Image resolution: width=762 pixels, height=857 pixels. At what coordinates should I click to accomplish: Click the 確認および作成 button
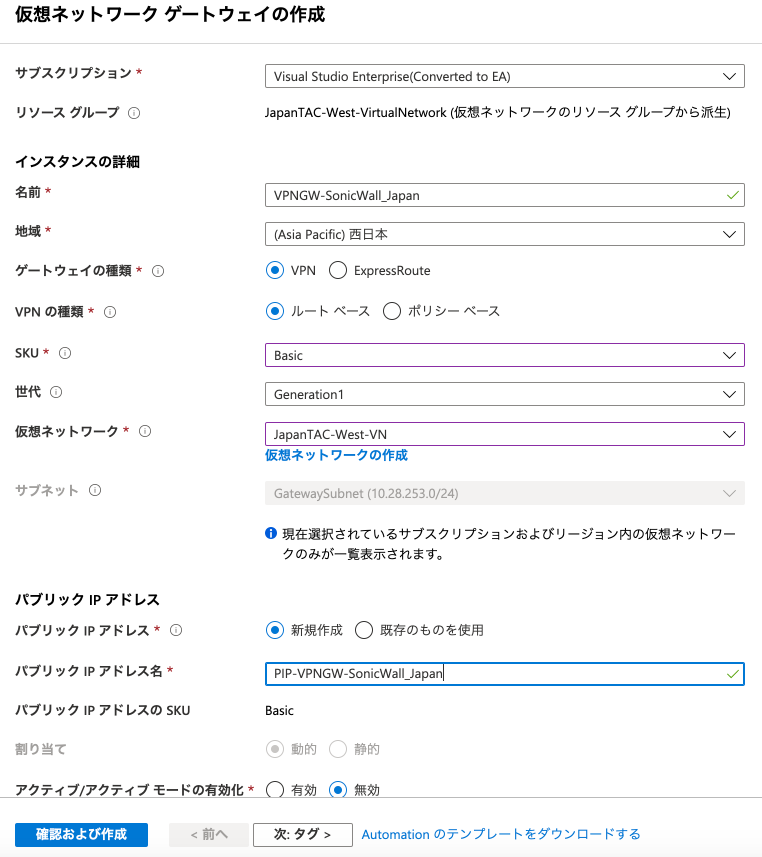click(x=81, y=834)
